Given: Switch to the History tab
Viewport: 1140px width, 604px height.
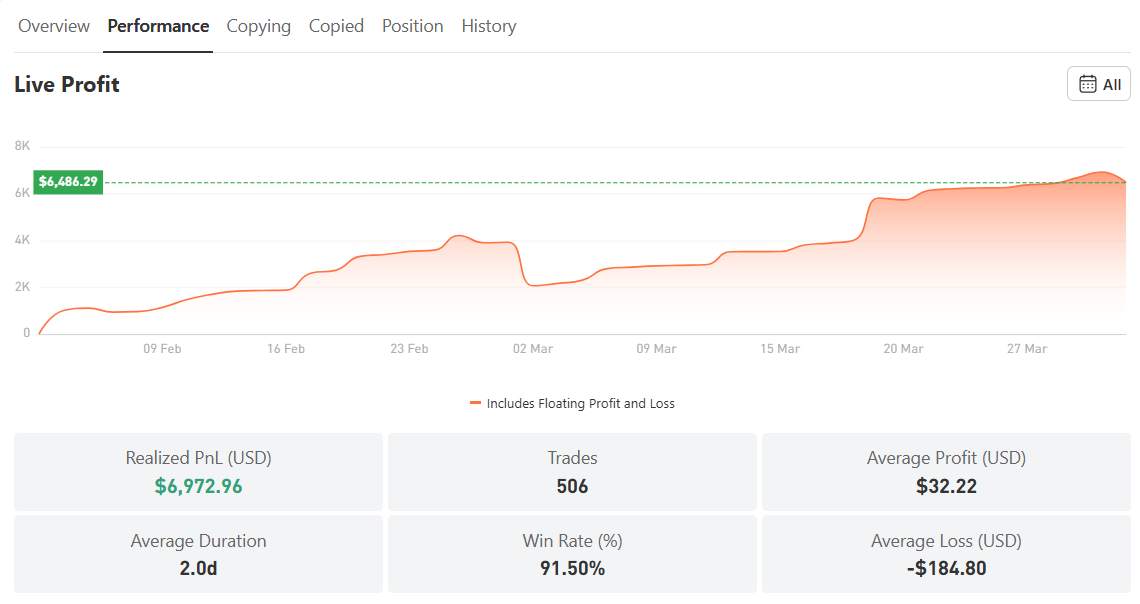Looking at the screenshot, I should click(488, 26).
